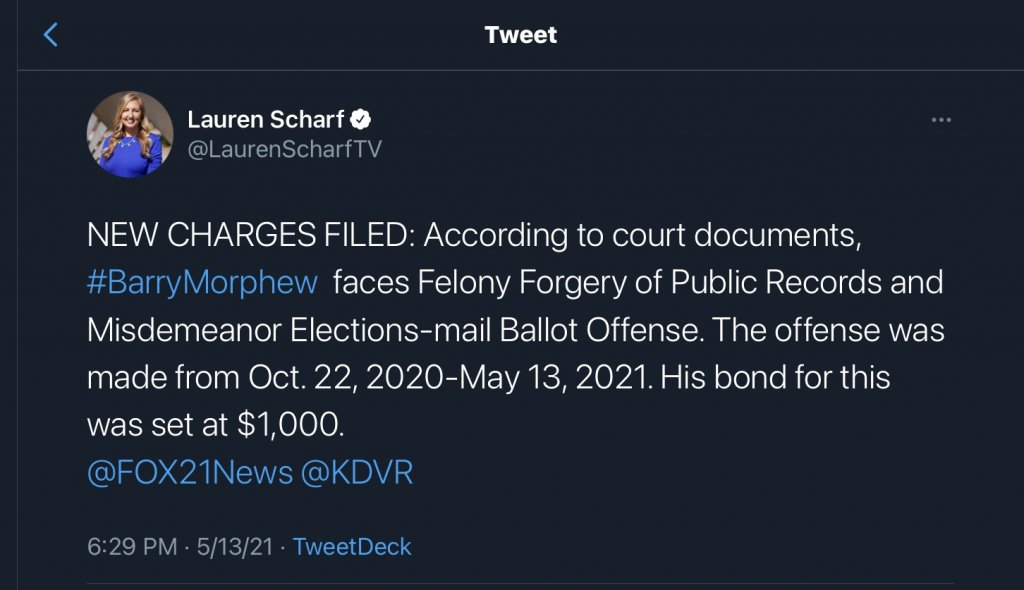Click the Oct. 22, 2020-May 13, 2021 date range
Image resolution: width=1024 pixels, height=590 pixels.
click(x=450, y=378)
